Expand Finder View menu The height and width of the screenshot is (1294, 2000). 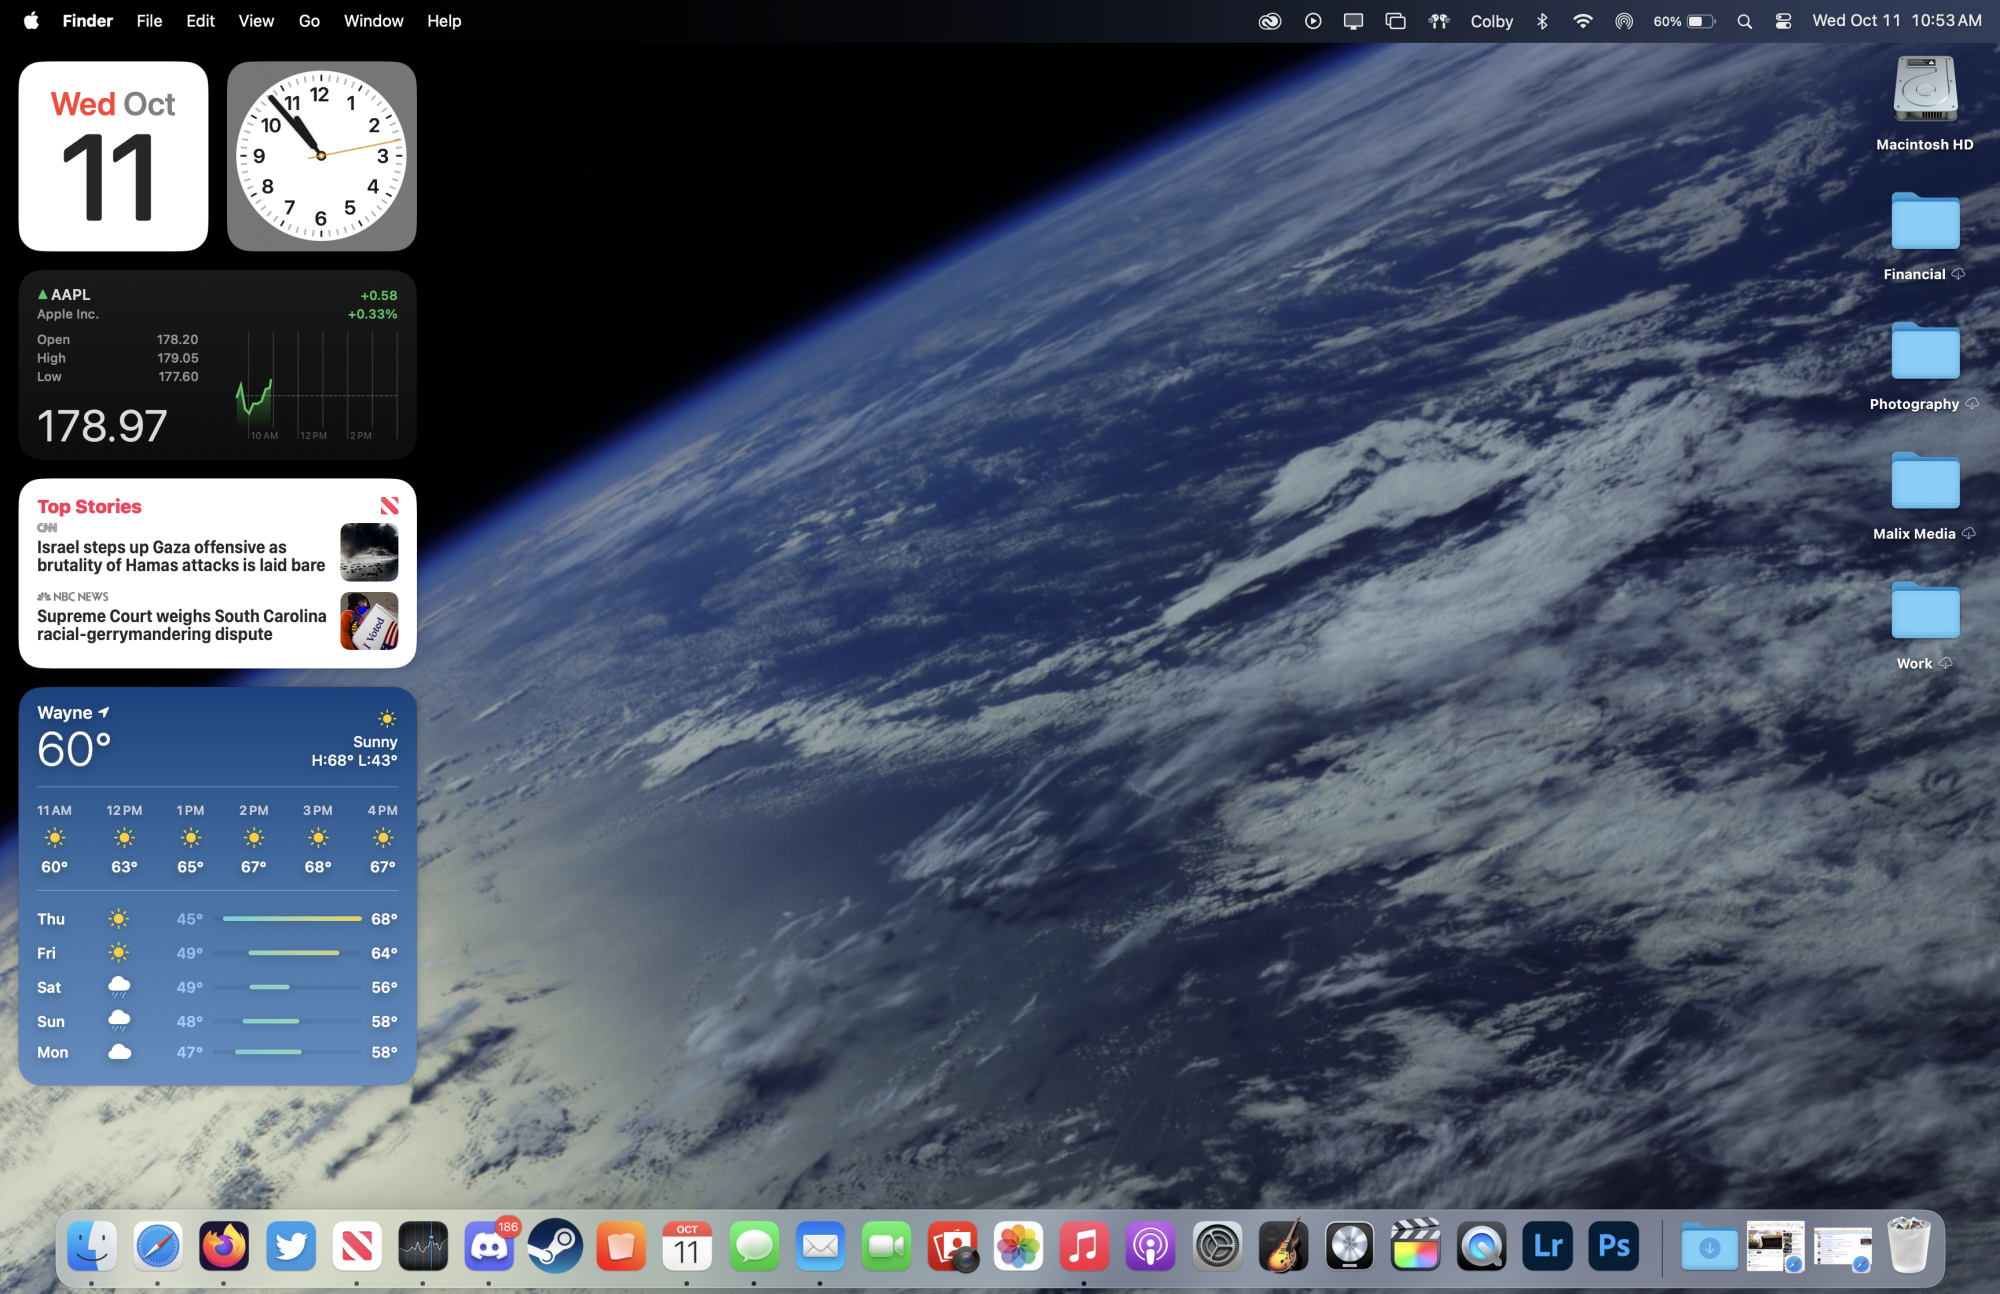point(255,20)
